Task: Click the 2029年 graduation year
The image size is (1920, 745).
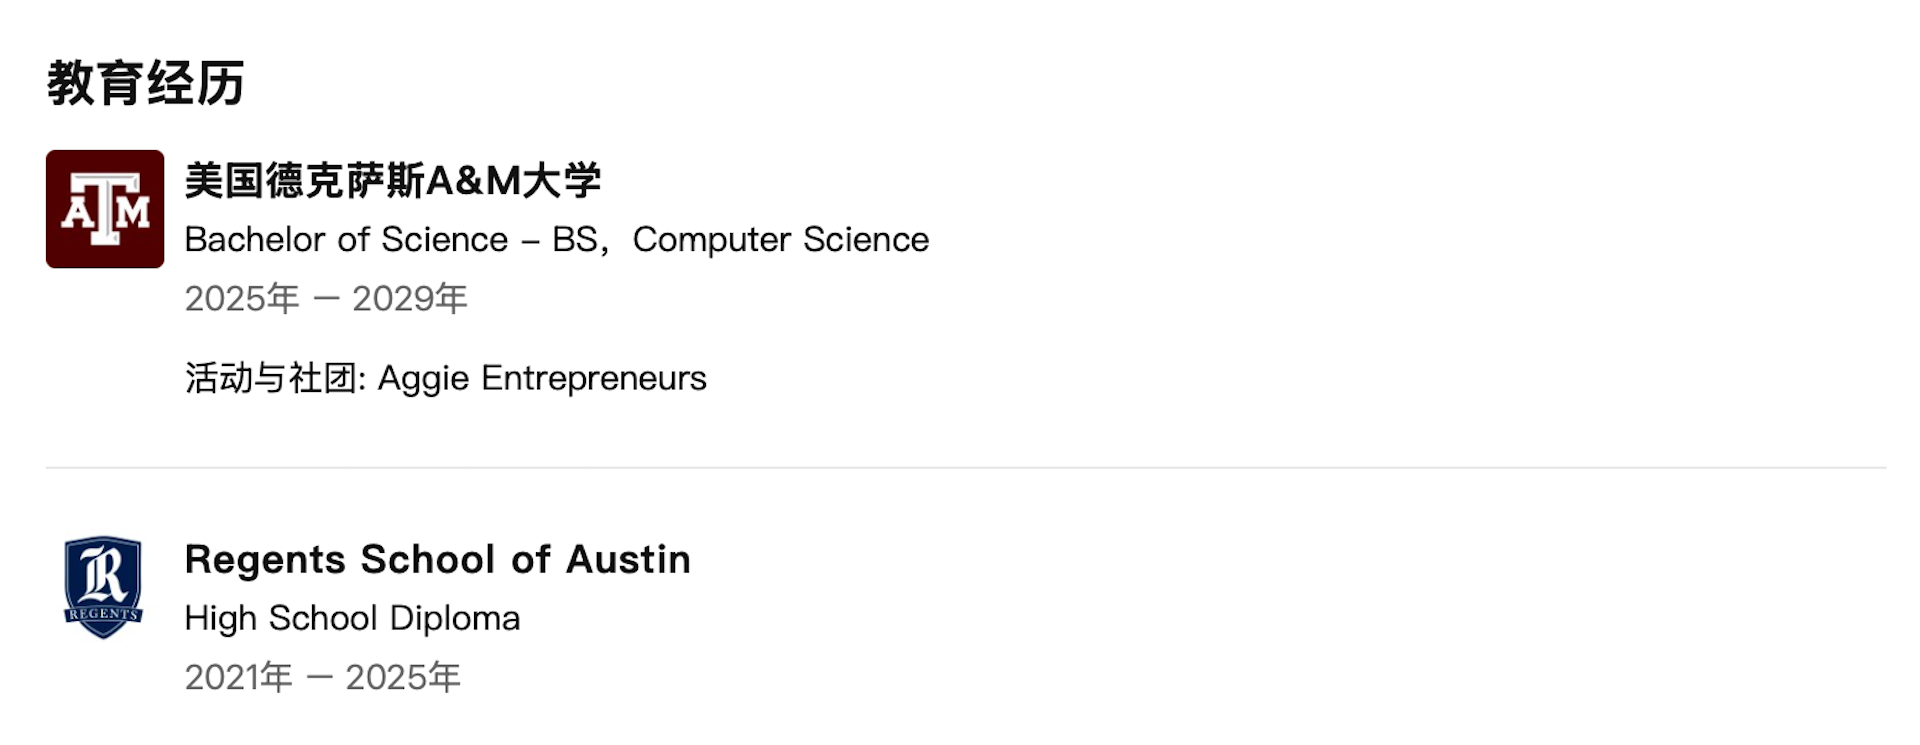Action: [409, 298]
